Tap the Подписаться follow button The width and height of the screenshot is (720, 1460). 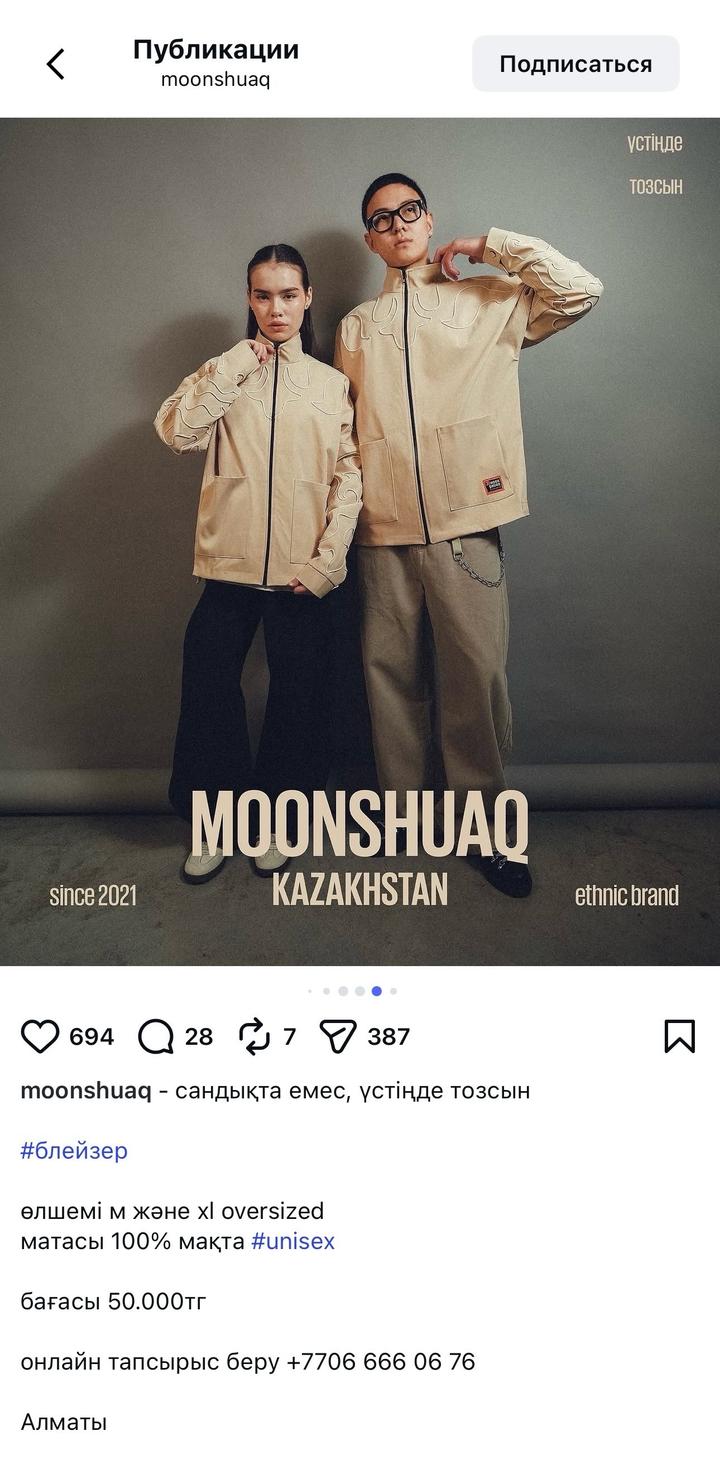pyautogui.click(x=576, y=64)
